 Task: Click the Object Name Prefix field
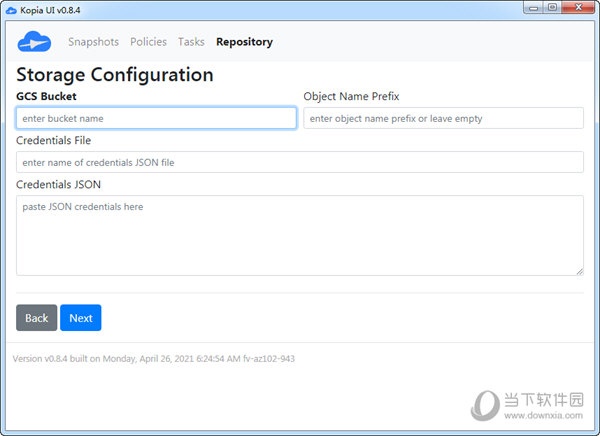(443, 118)
